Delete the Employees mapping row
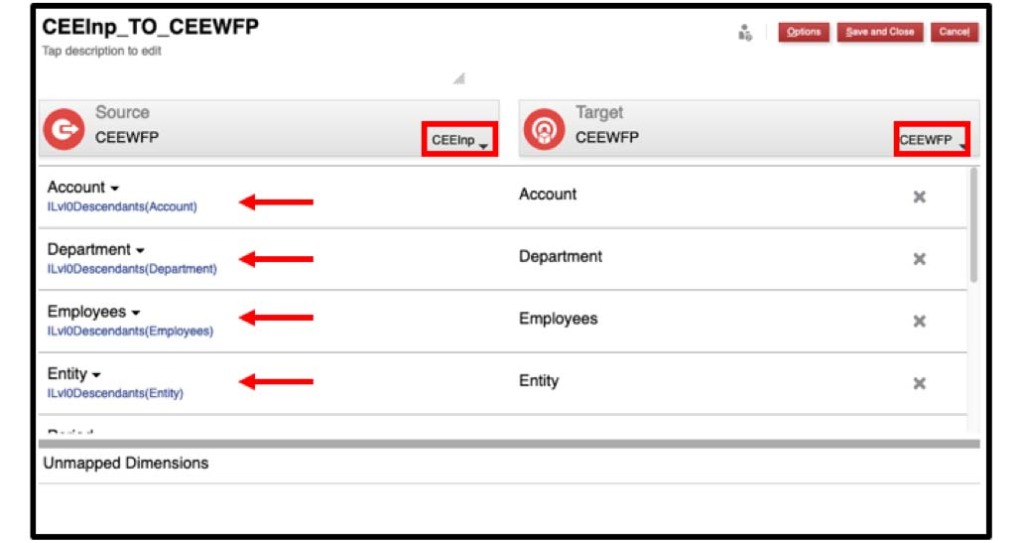This screenshot has height=543, width=1024. pos(919,321)
